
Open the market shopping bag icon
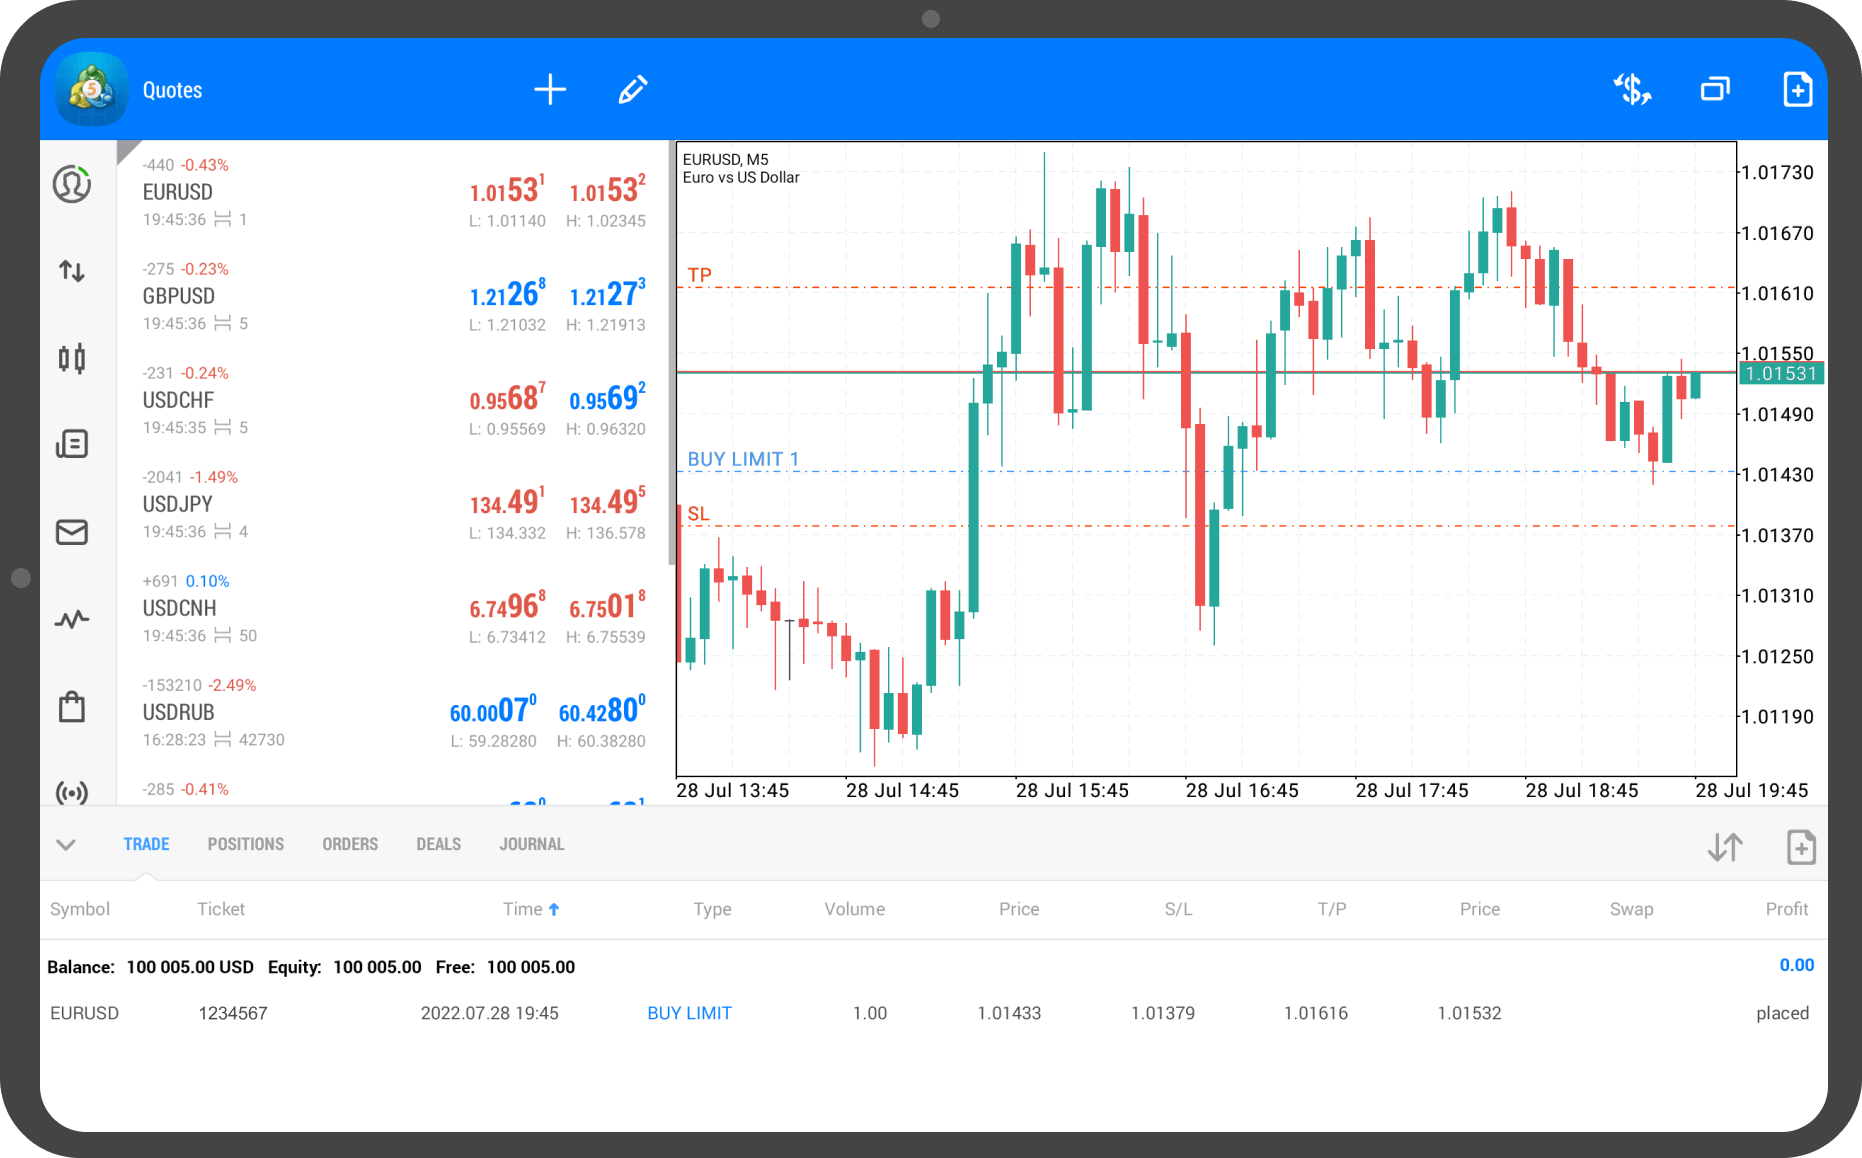pyautogui.click(x=72, y=706)
